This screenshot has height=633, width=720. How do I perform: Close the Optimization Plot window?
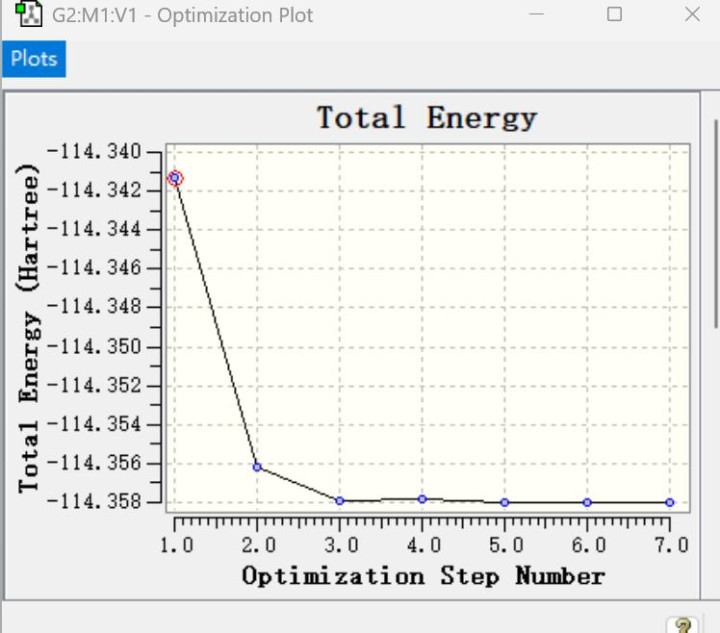click(x=692, y=14)
